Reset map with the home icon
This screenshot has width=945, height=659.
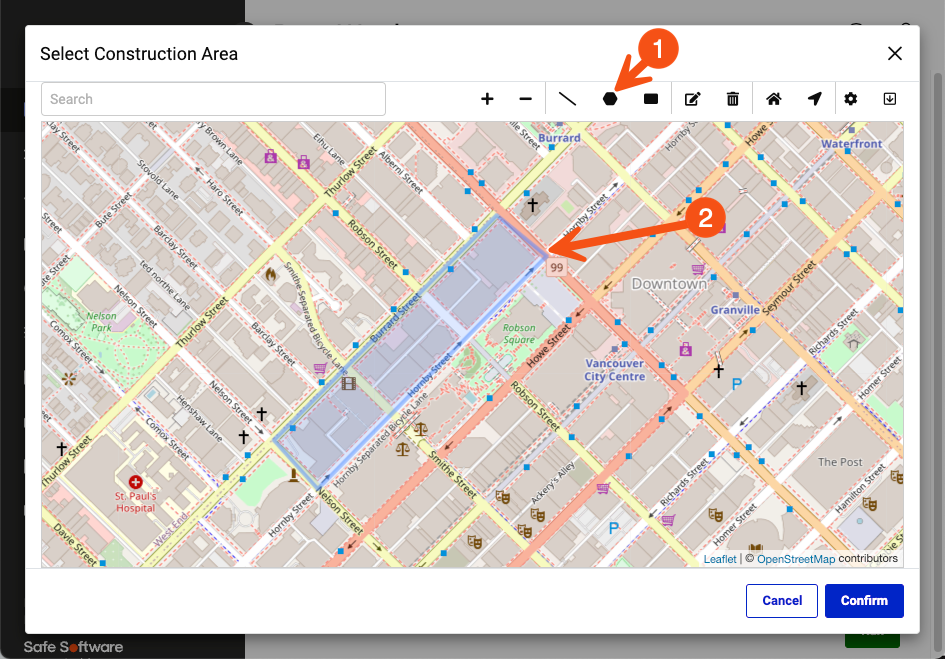pyautogui.click(x=774, y=99)
